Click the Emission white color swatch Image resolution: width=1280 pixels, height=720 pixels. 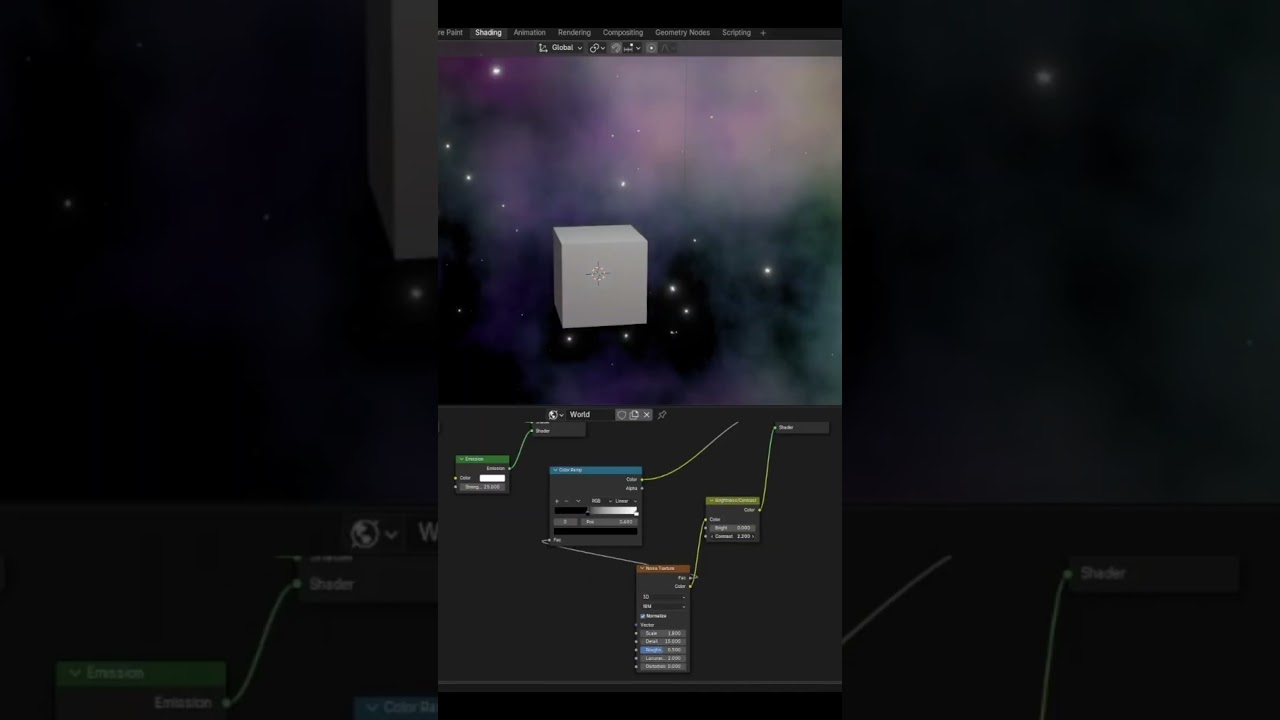point(492,478)
